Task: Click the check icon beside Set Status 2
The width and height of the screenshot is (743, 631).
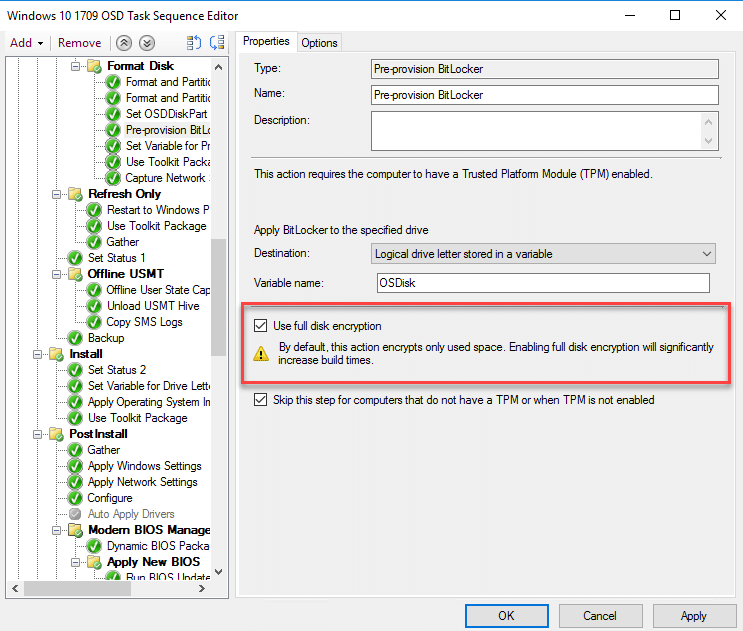Action: (75, 370)
